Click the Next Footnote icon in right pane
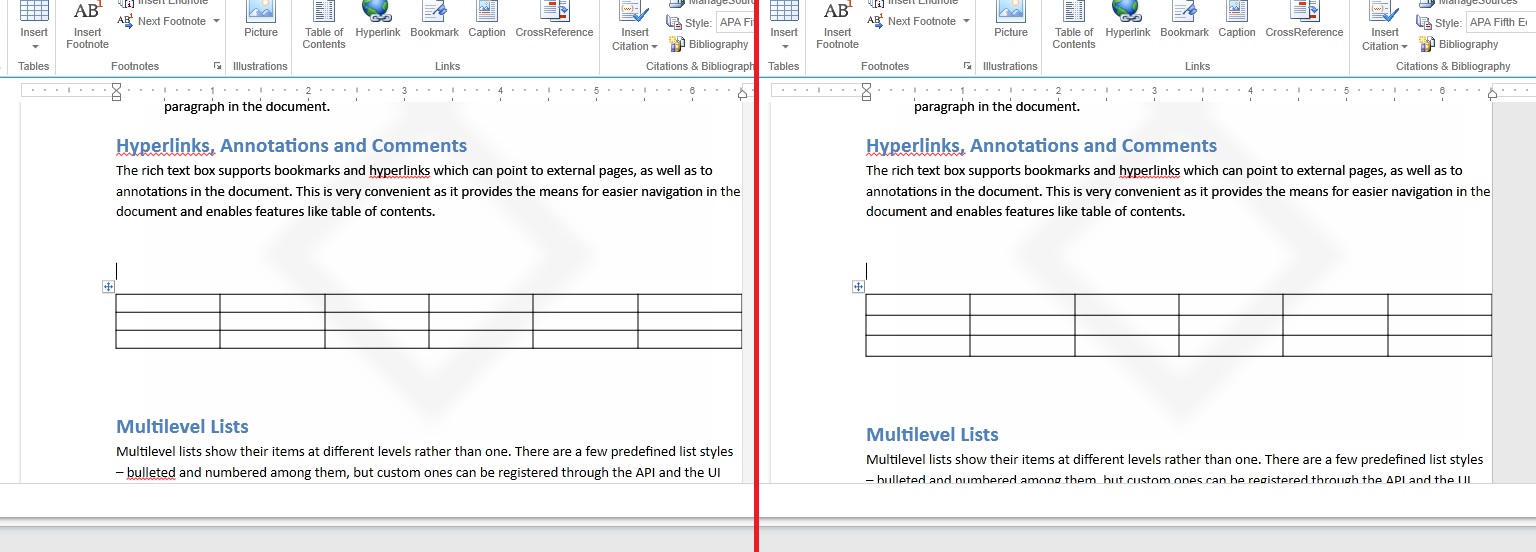Image resolution: width=1536 pixels, height=552 pixels. (875, 20)
